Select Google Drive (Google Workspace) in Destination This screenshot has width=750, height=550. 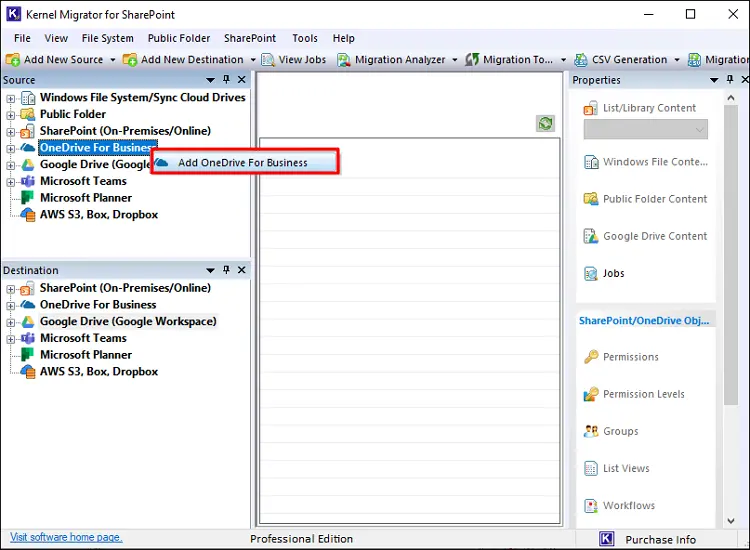(x=128, y=321)
